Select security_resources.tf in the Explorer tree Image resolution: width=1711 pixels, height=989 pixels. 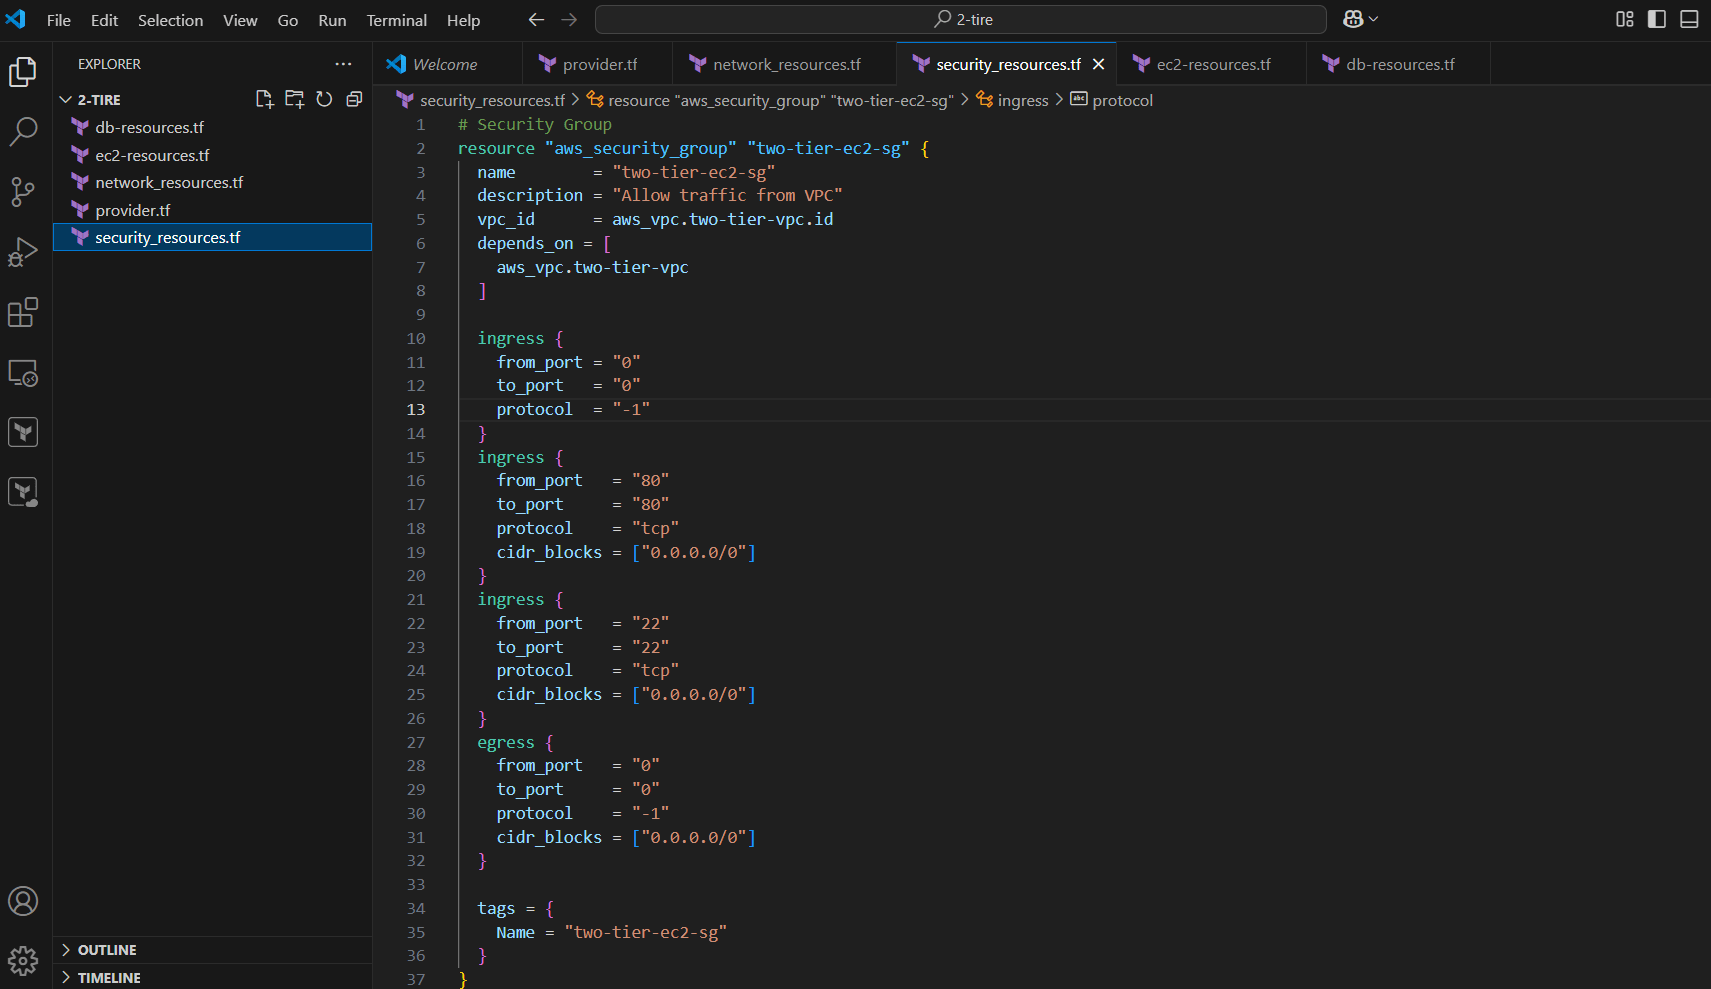point(212,237)
